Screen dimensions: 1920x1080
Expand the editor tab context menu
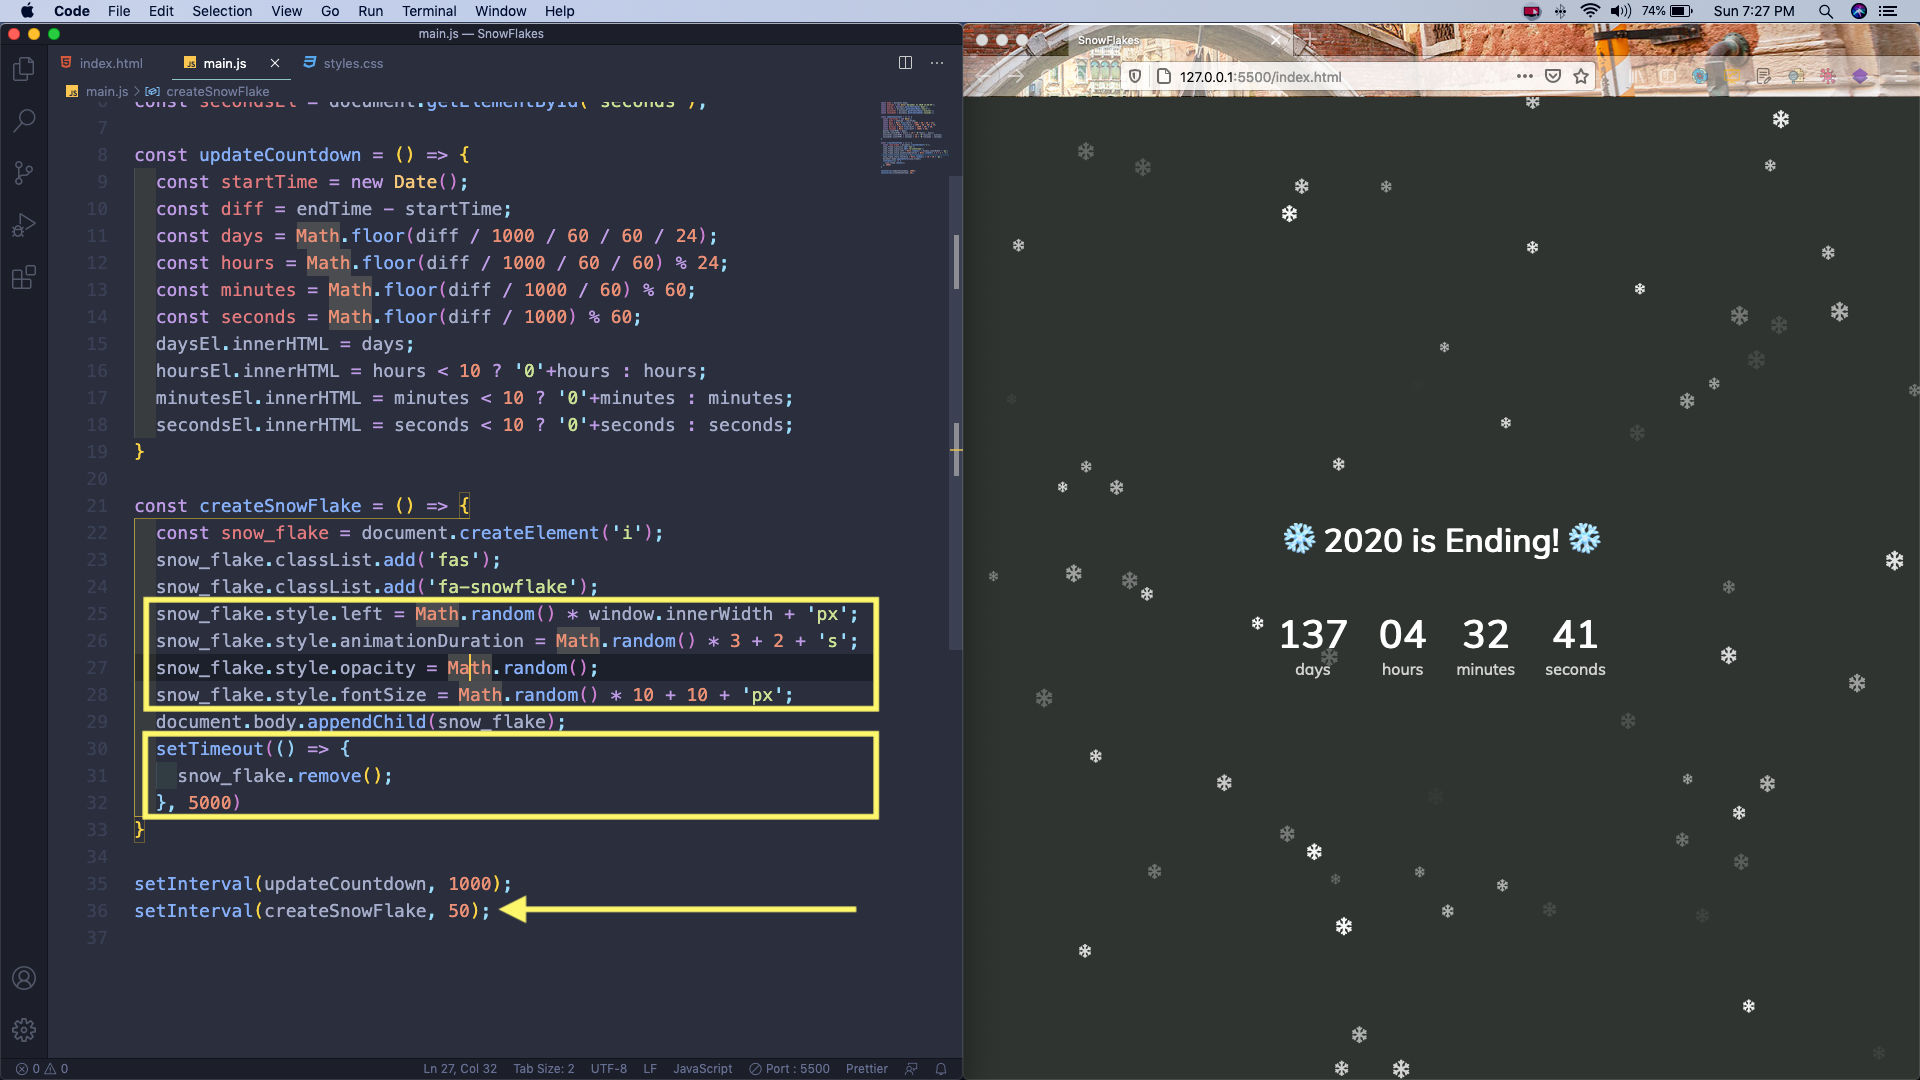point(938,62)
